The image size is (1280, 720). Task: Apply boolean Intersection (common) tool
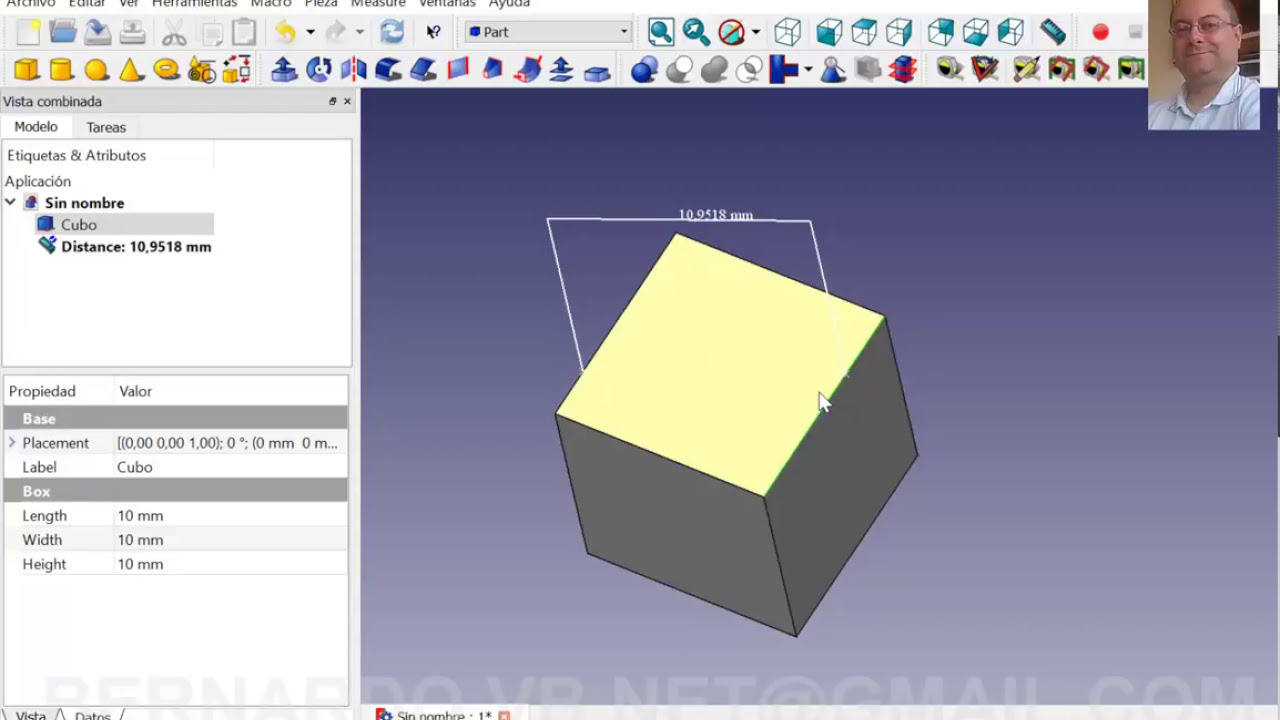749,69
